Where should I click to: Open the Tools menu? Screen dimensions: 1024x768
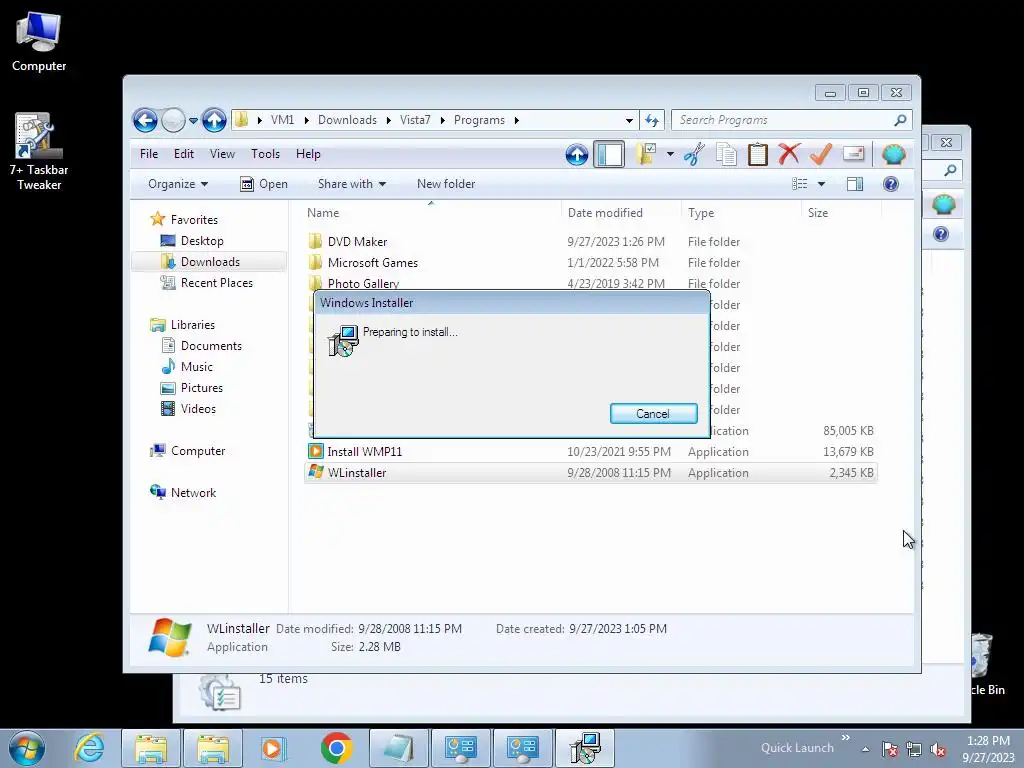point(265,154)
